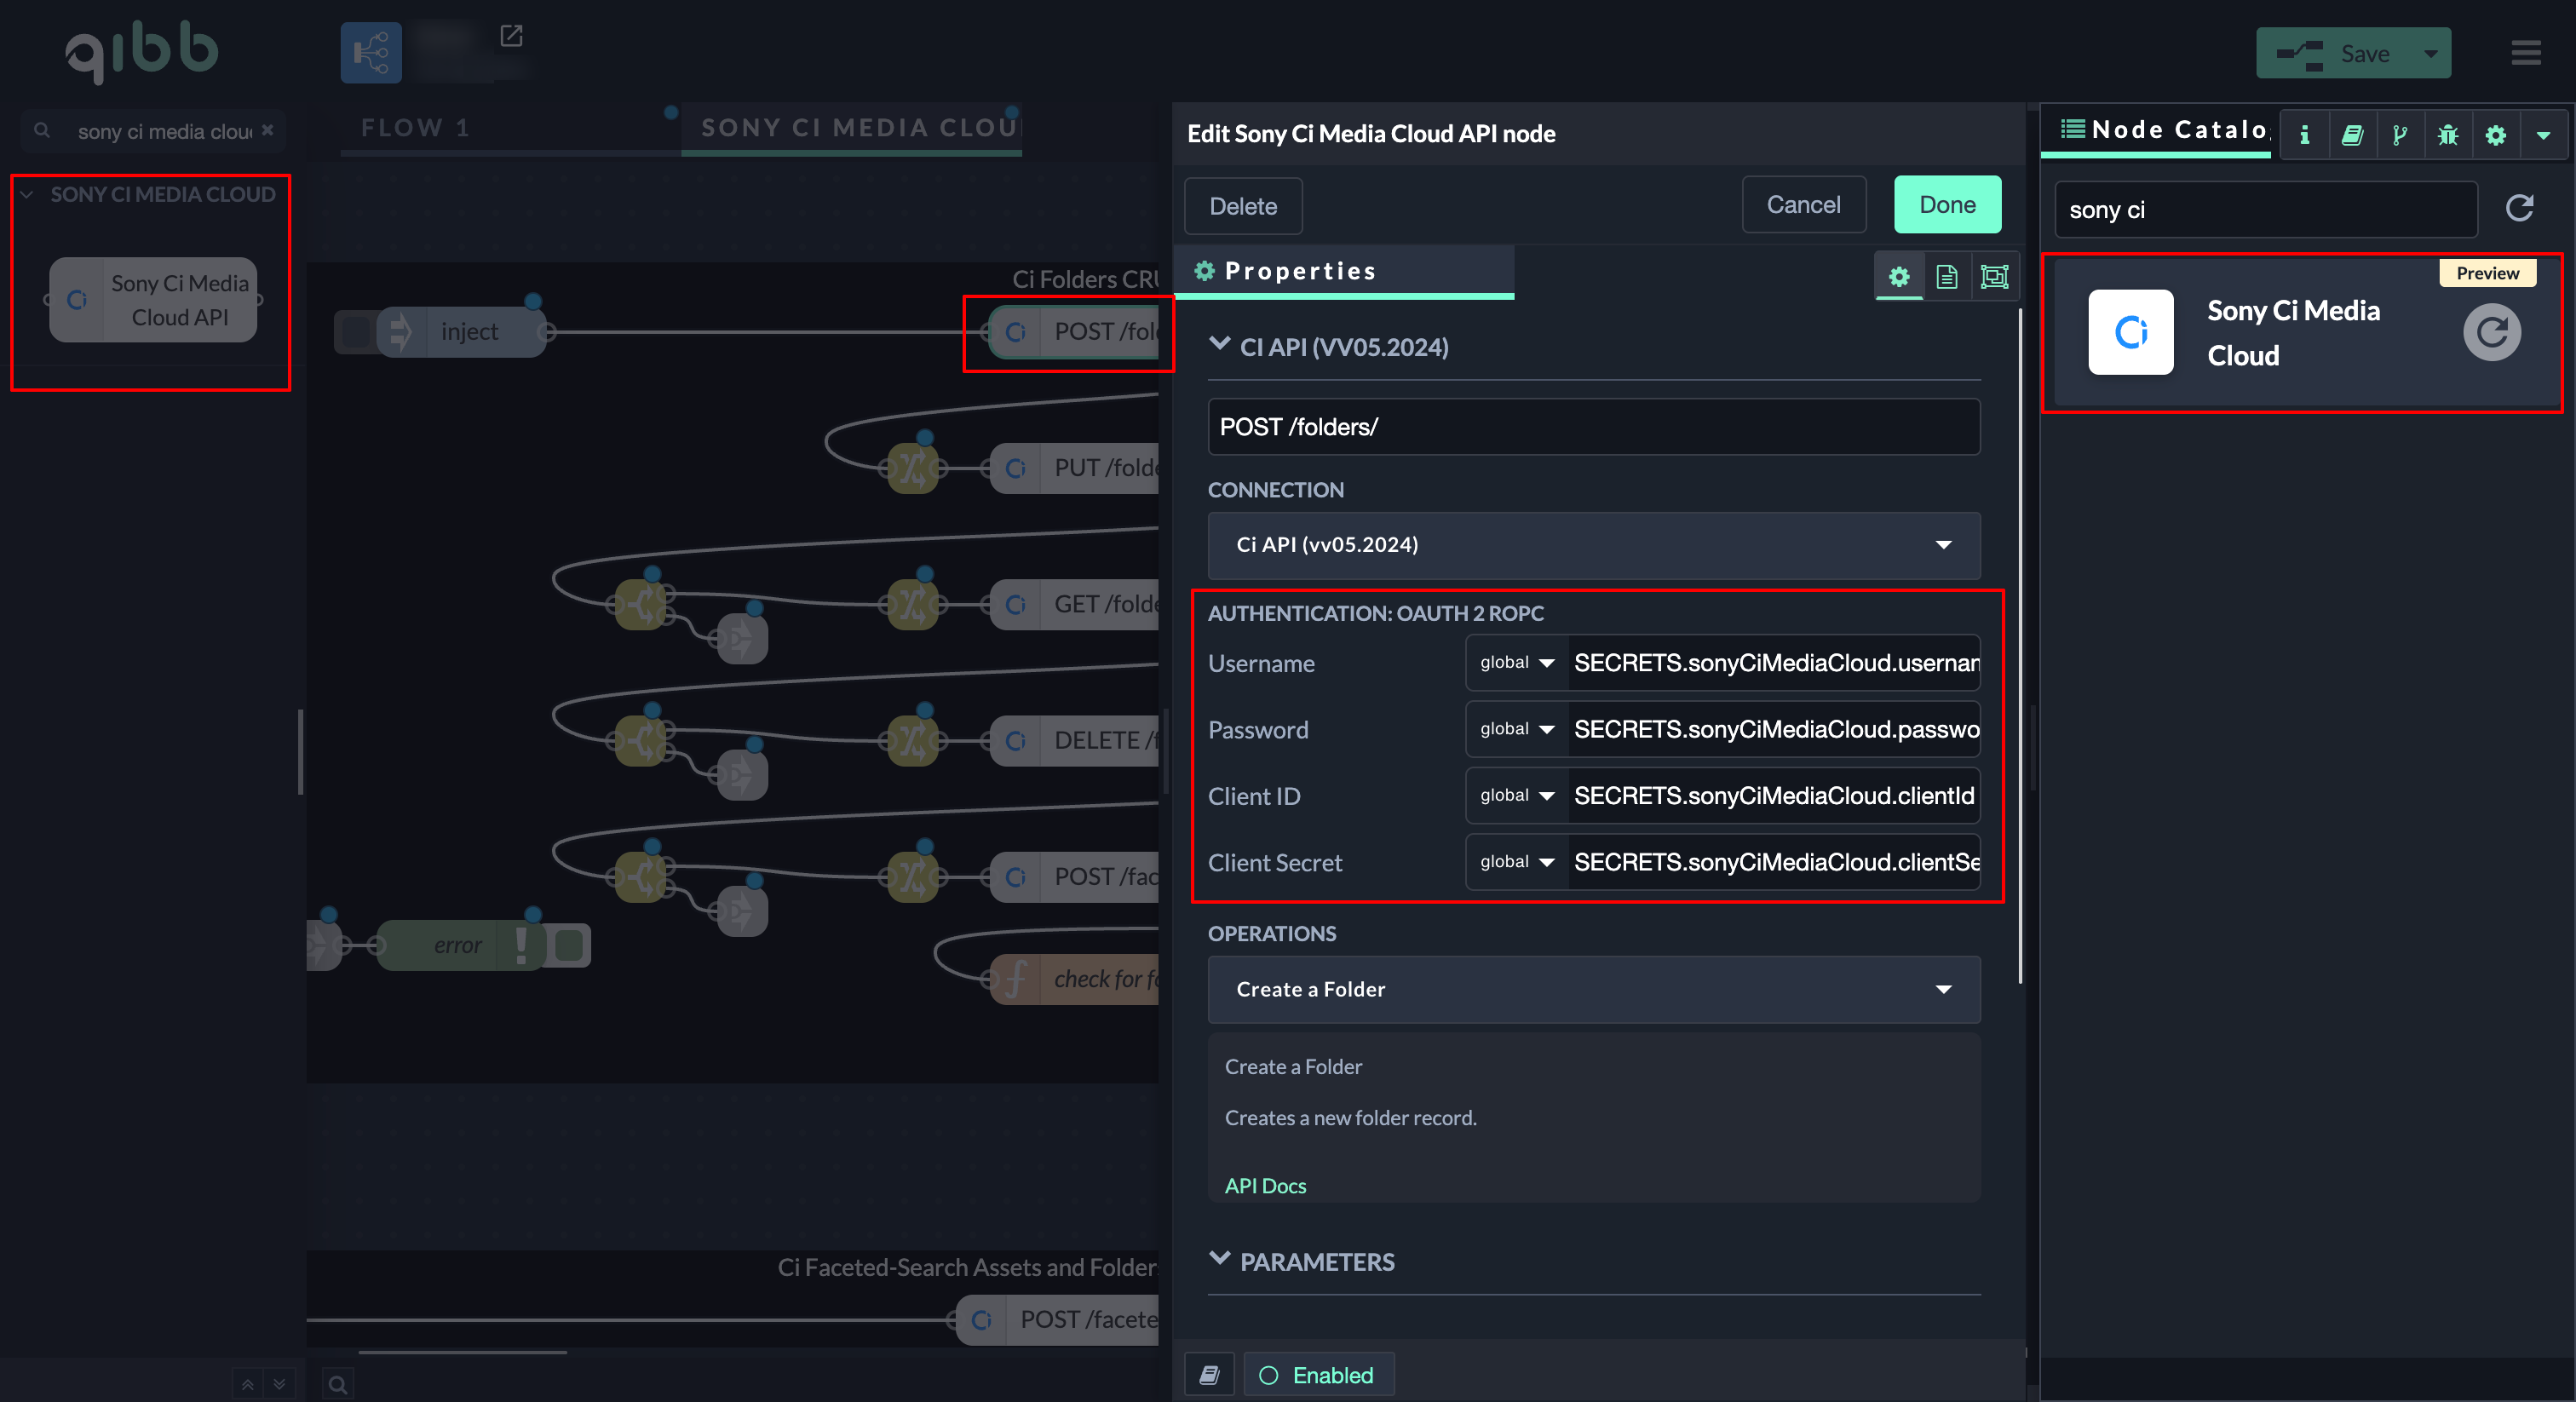
Task: Refresh the node catalog search results
Action: pos(2519,208)
